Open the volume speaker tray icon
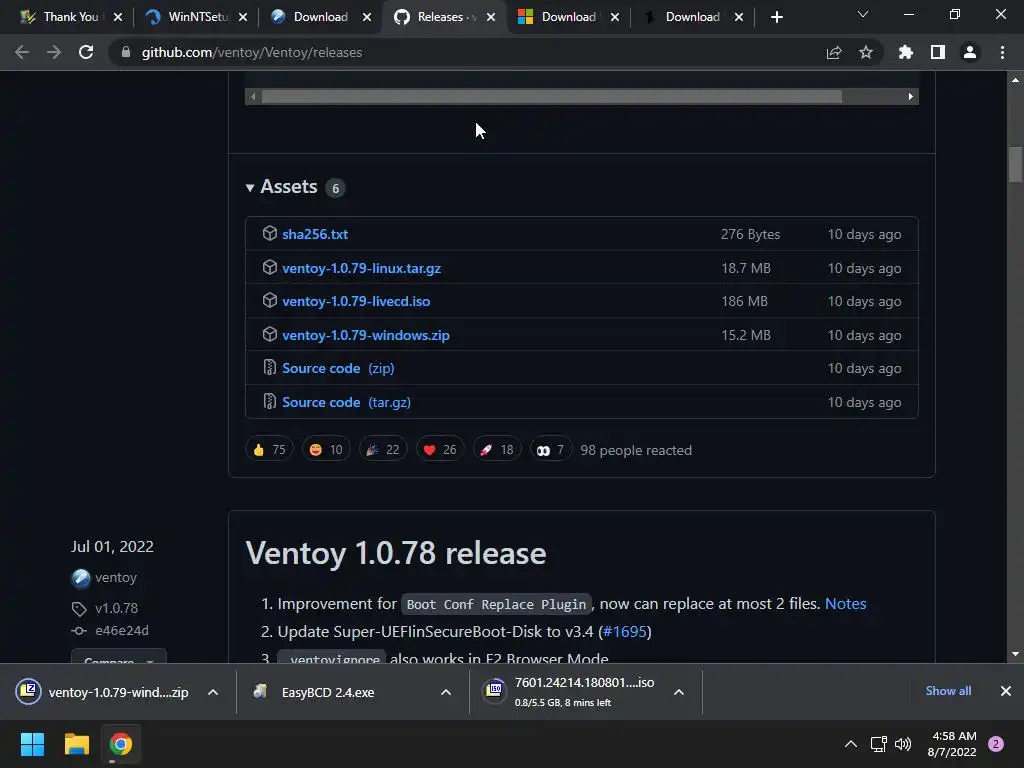The height and width of the screenshot is (768, 1024). click(903, 744)
